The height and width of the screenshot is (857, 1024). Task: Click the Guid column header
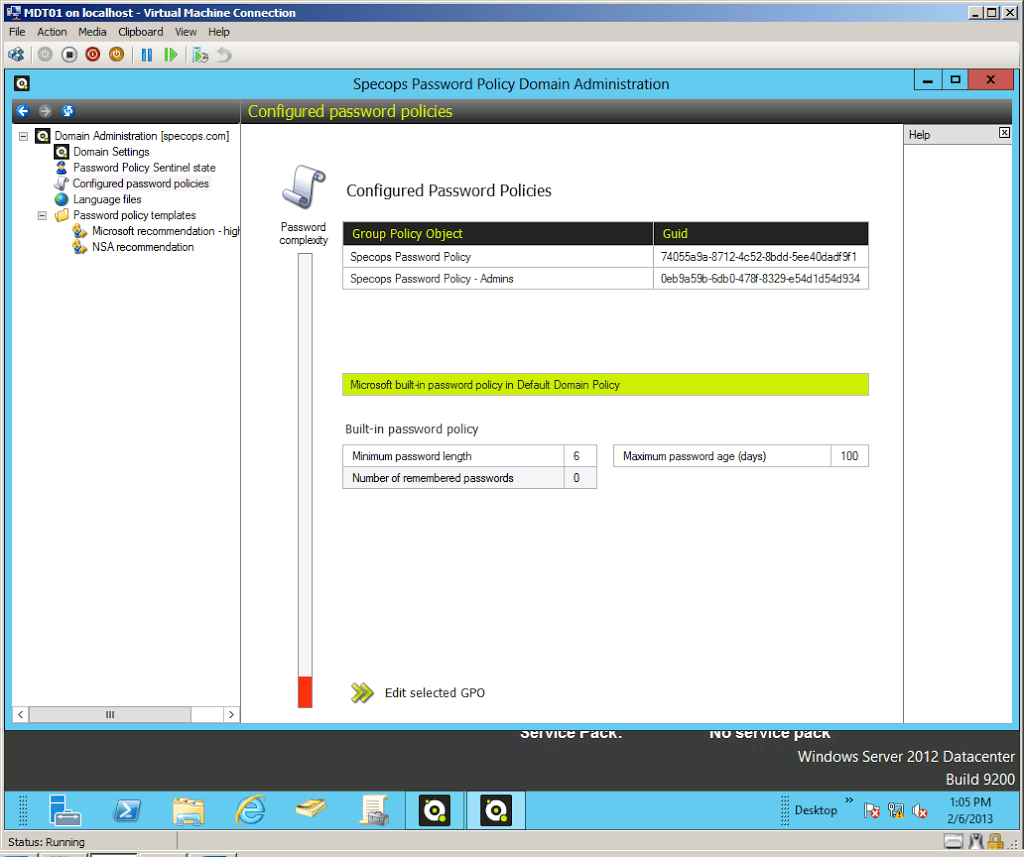click(x=761, y=234)
